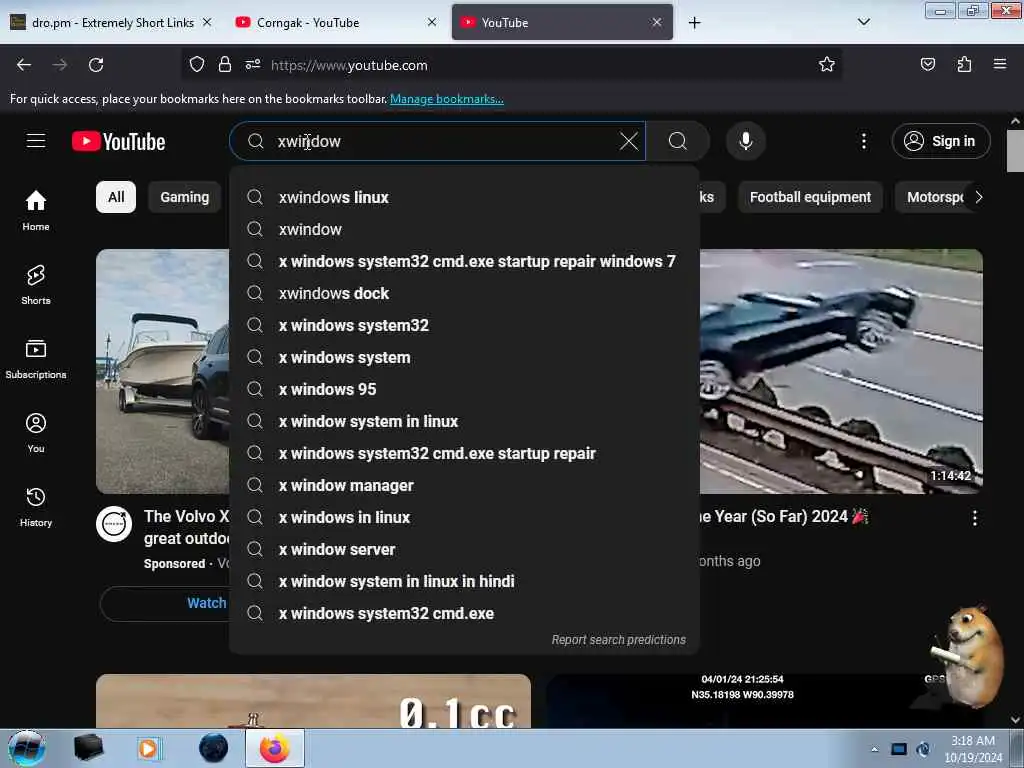Switch to dro.pm Extremely Short Links tab

(112, 23)
